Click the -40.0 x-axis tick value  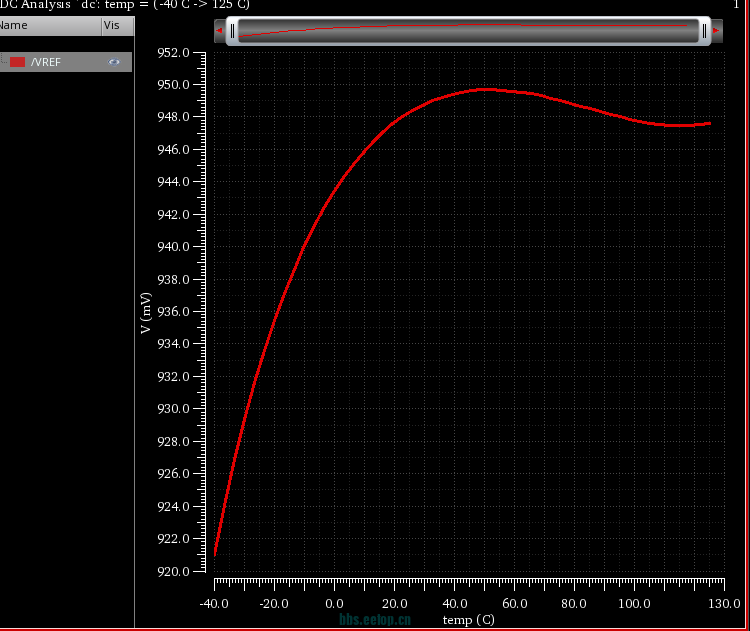[x=214, y=604]
